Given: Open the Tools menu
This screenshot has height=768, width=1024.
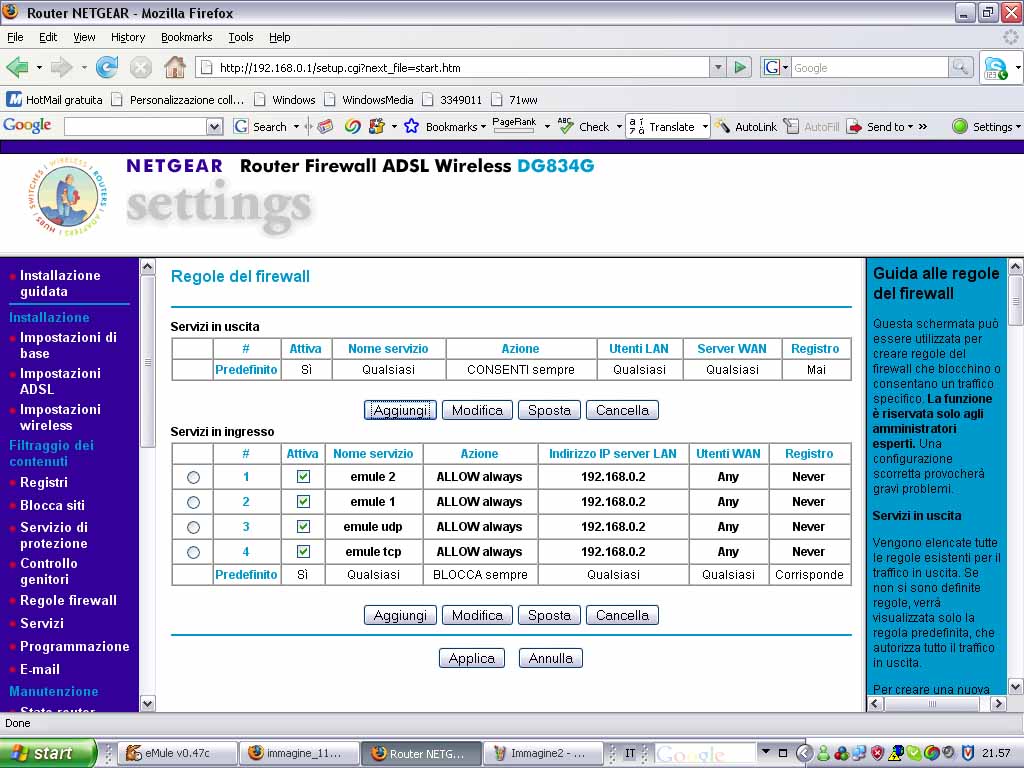Looking at the screenshot, I should coord(241,37).
